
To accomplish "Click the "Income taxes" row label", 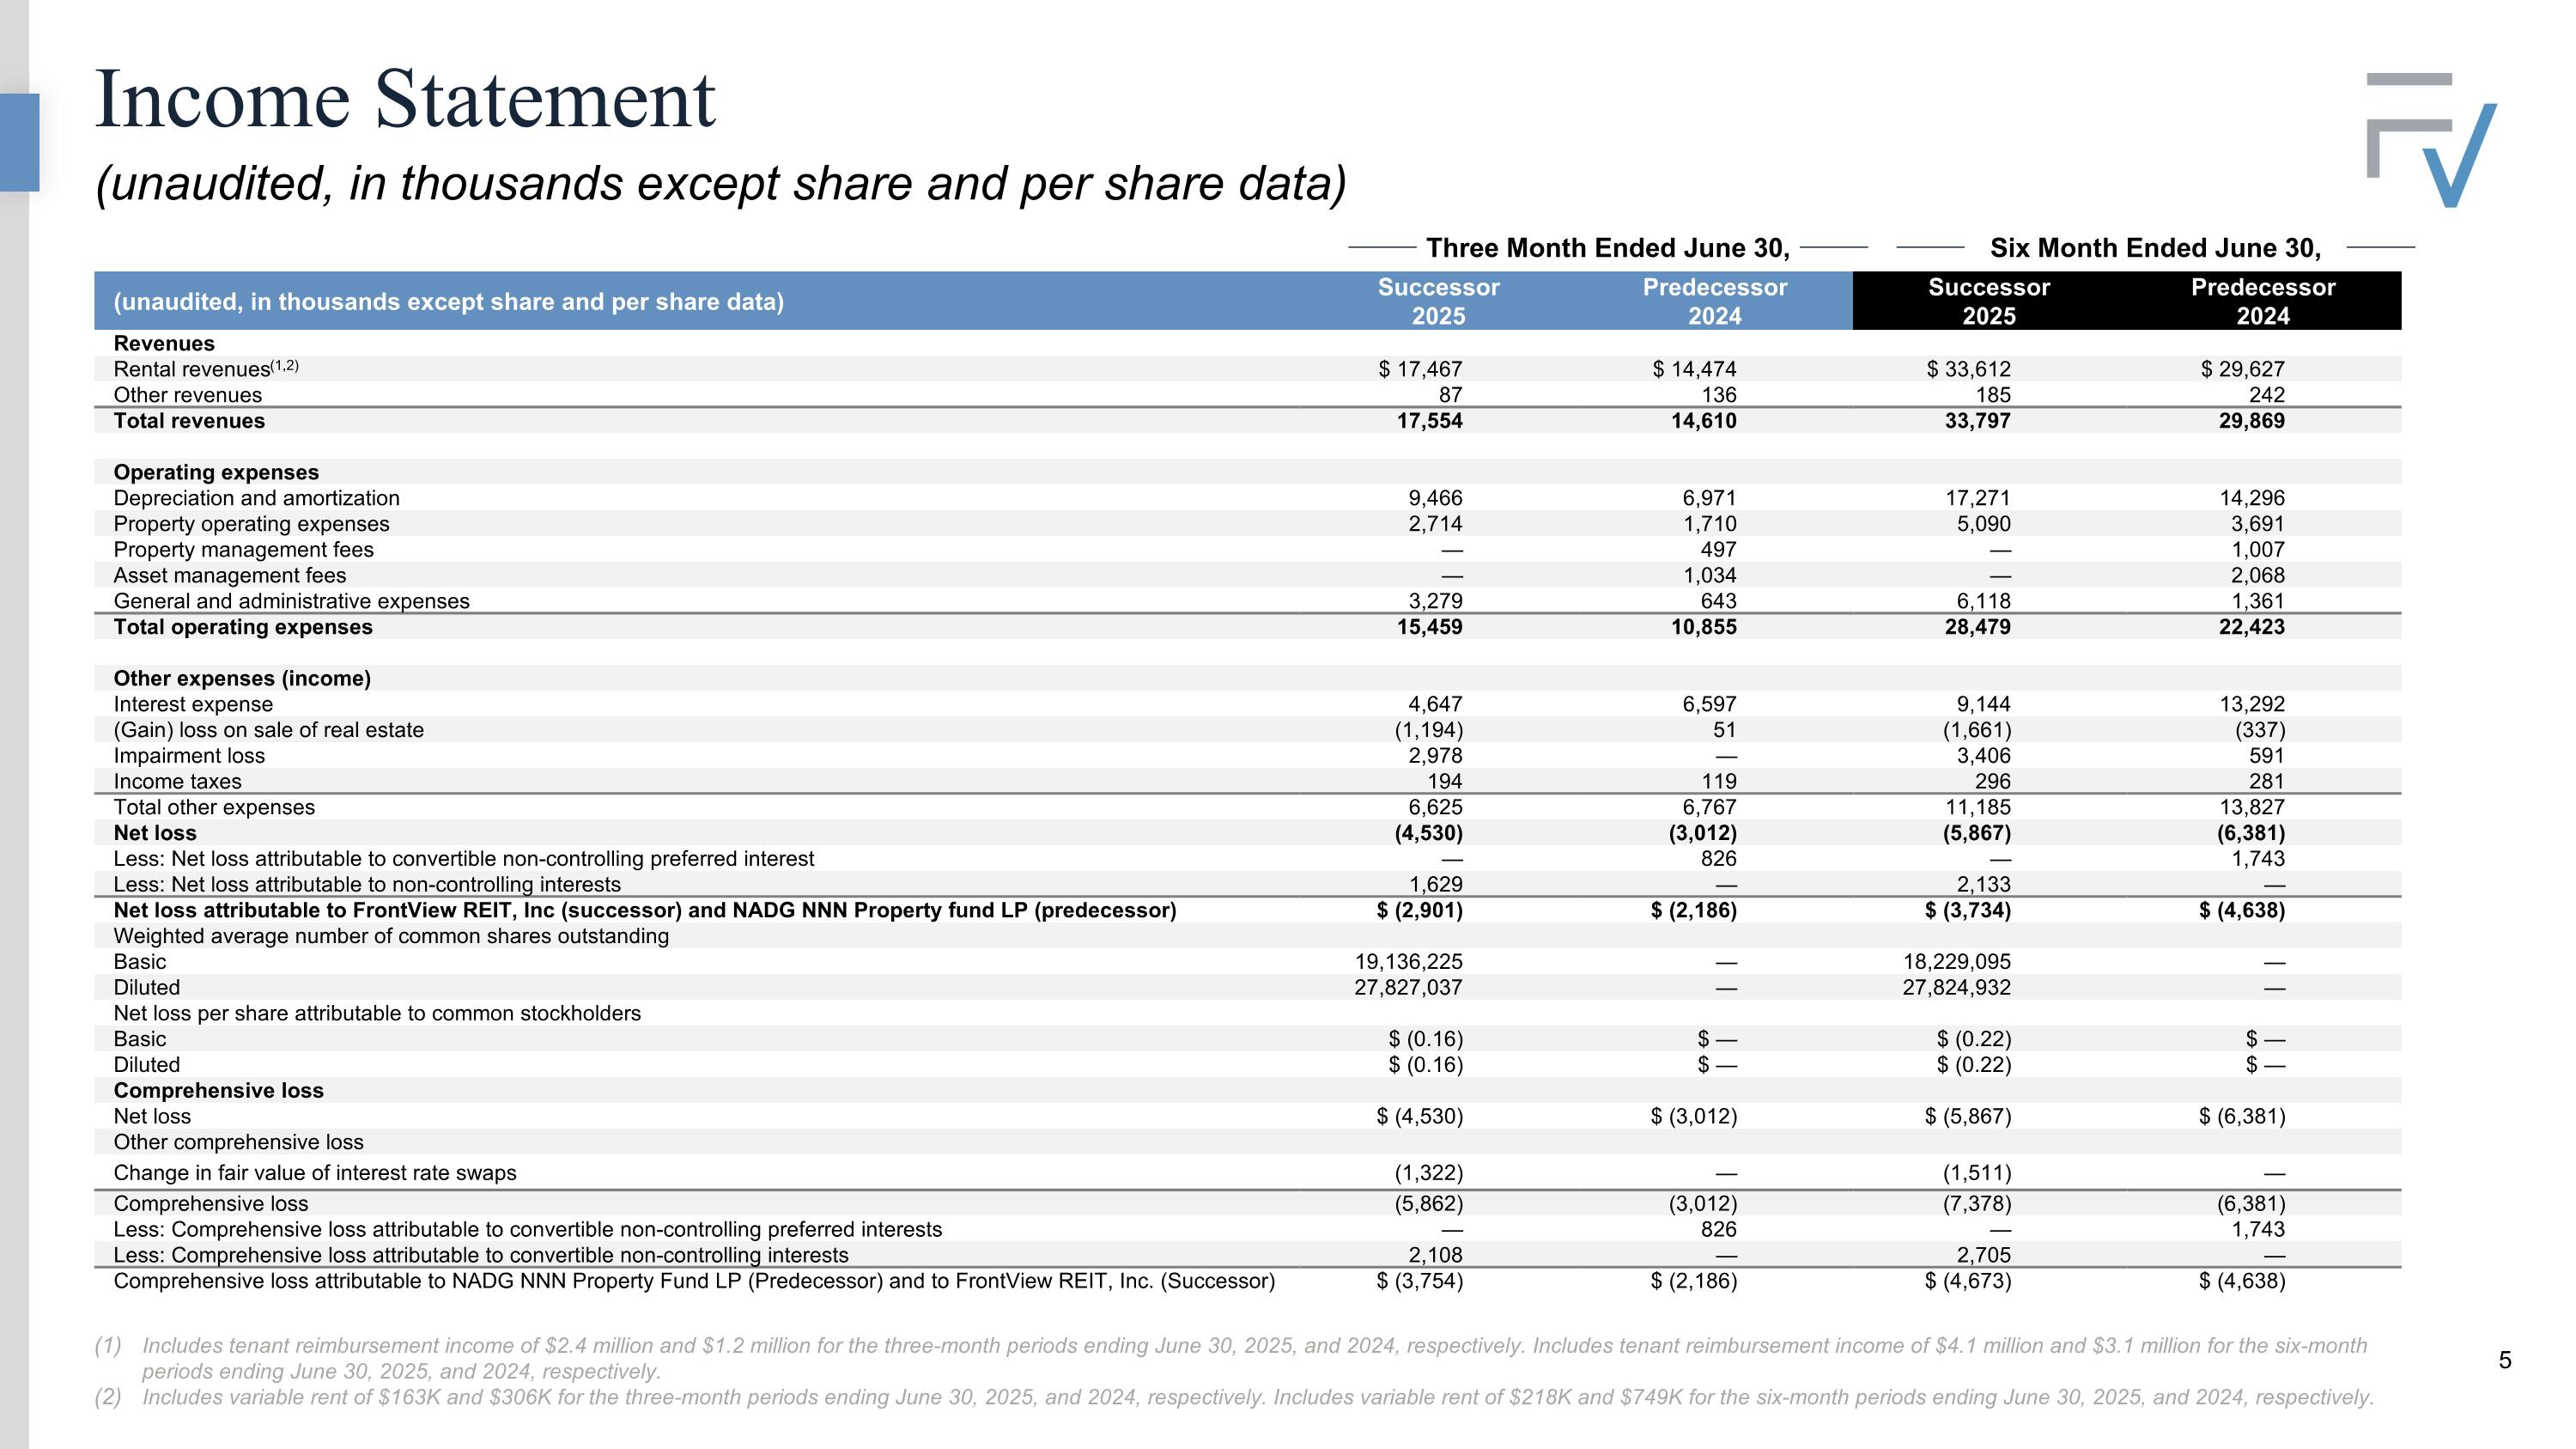I will tap(177, 782).
